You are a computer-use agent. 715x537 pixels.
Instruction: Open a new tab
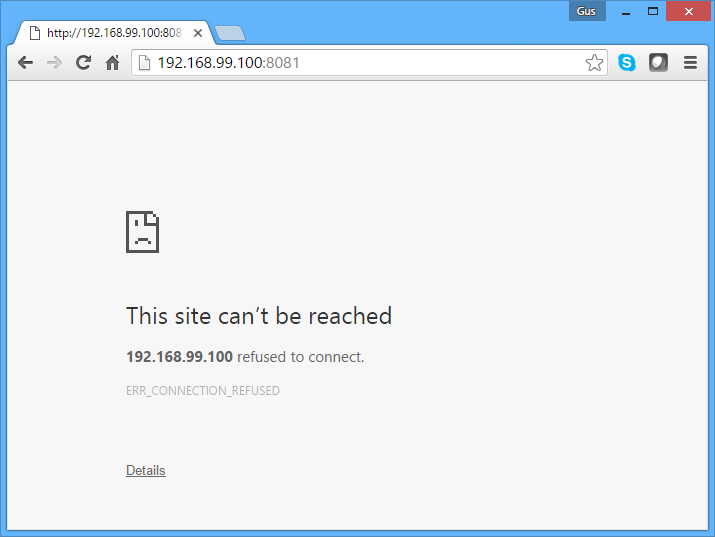(230, 34)
